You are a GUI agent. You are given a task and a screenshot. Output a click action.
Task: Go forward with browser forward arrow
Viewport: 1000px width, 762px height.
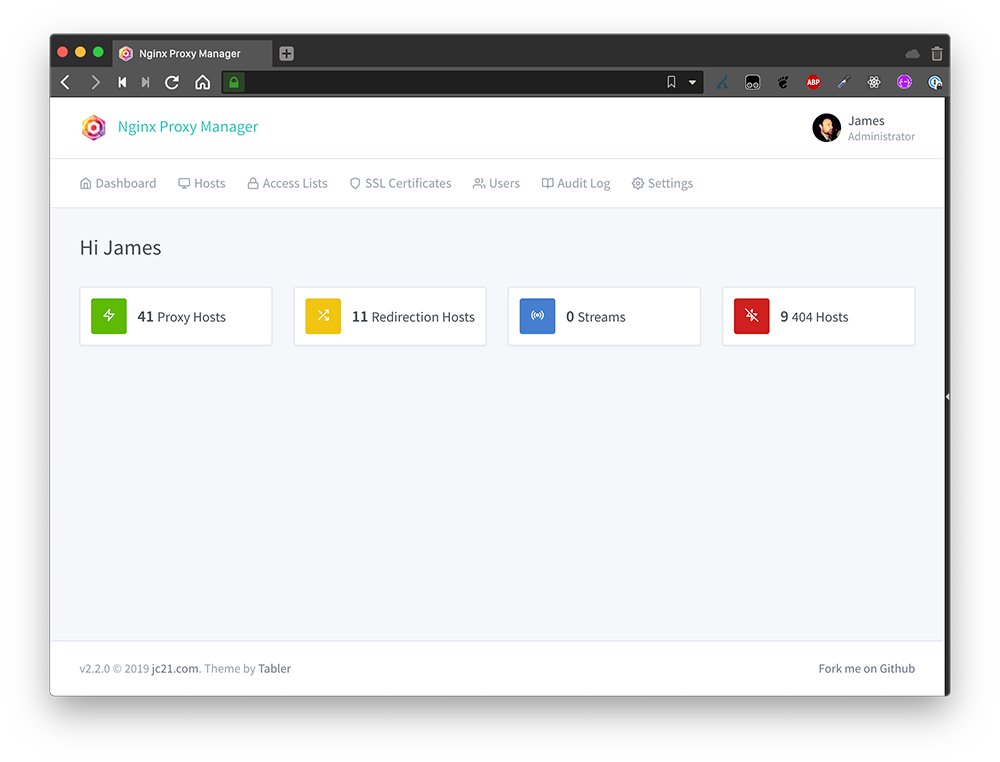point(95,82)
